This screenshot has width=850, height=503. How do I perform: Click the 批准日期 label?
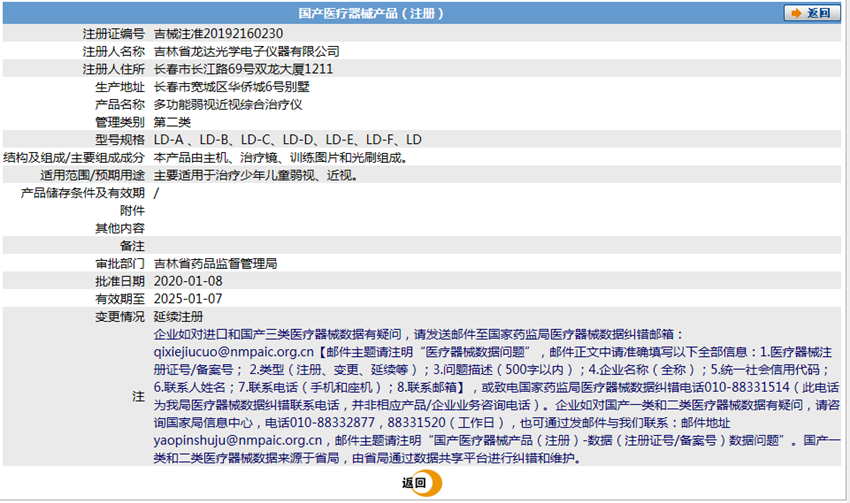(120, 281)
